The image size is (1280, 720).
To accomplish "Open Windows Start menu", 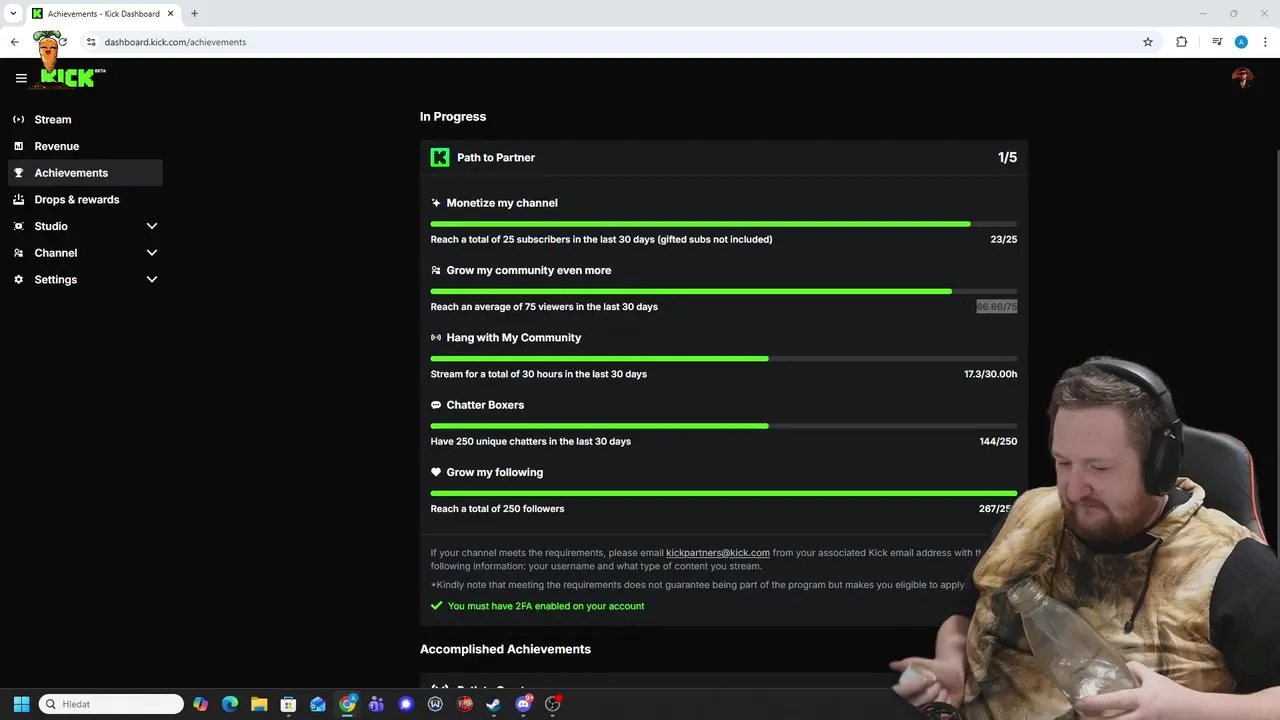I will 21,704.
